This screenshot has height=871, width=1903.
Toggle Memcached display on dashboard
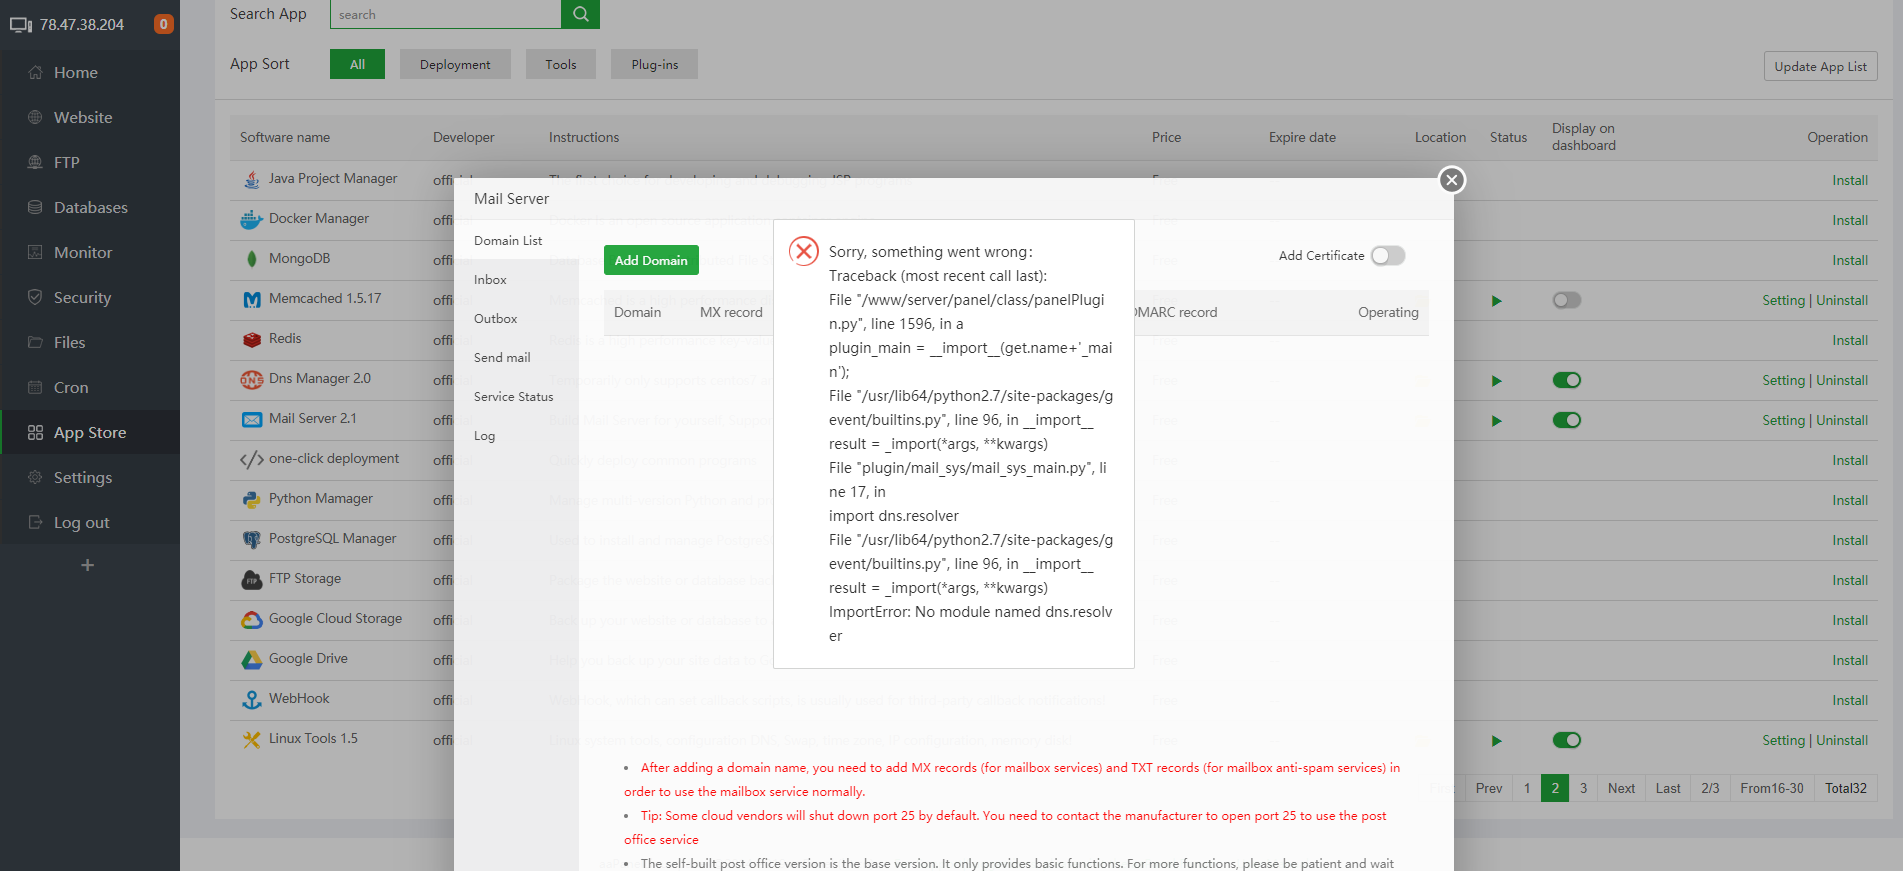click(x=1566, y=300)
